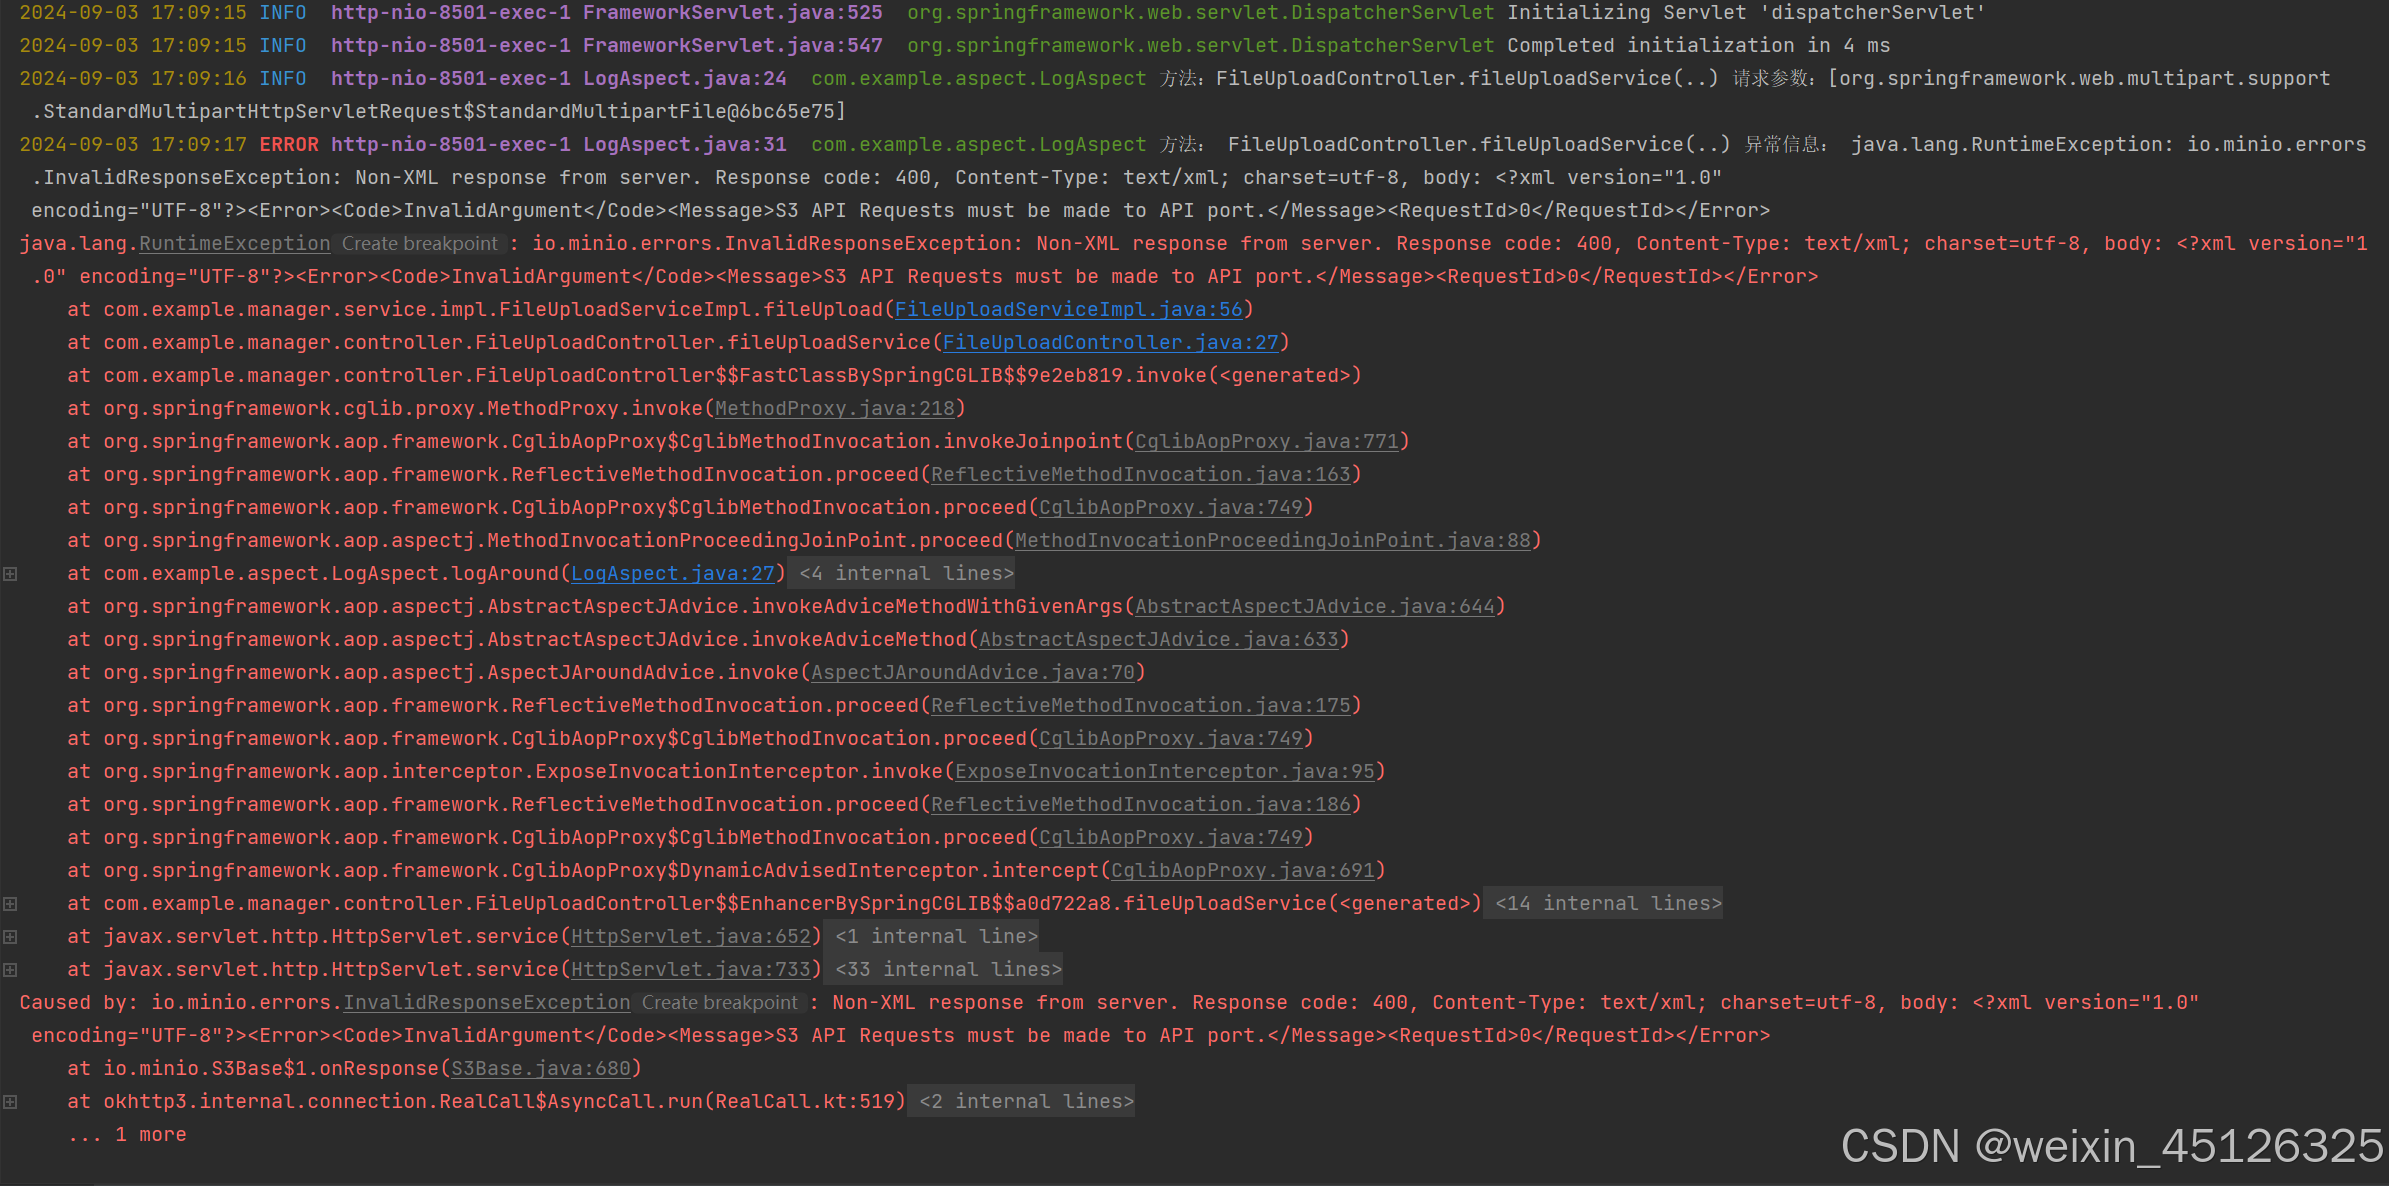Expand the fold icon beside LogAspect.logAround frame
The height and width of the screenshot is (1186, 2389).
(x=10, y=573)
